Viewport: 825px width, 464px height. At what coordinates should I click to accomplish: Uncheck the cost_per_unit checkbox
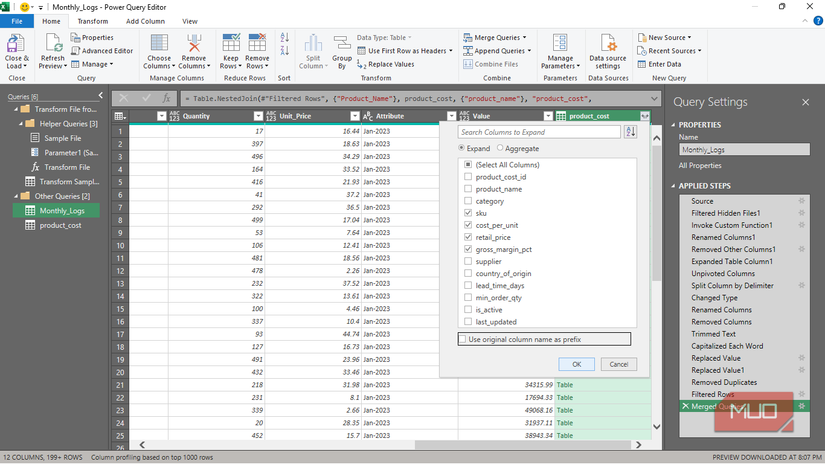468,225
